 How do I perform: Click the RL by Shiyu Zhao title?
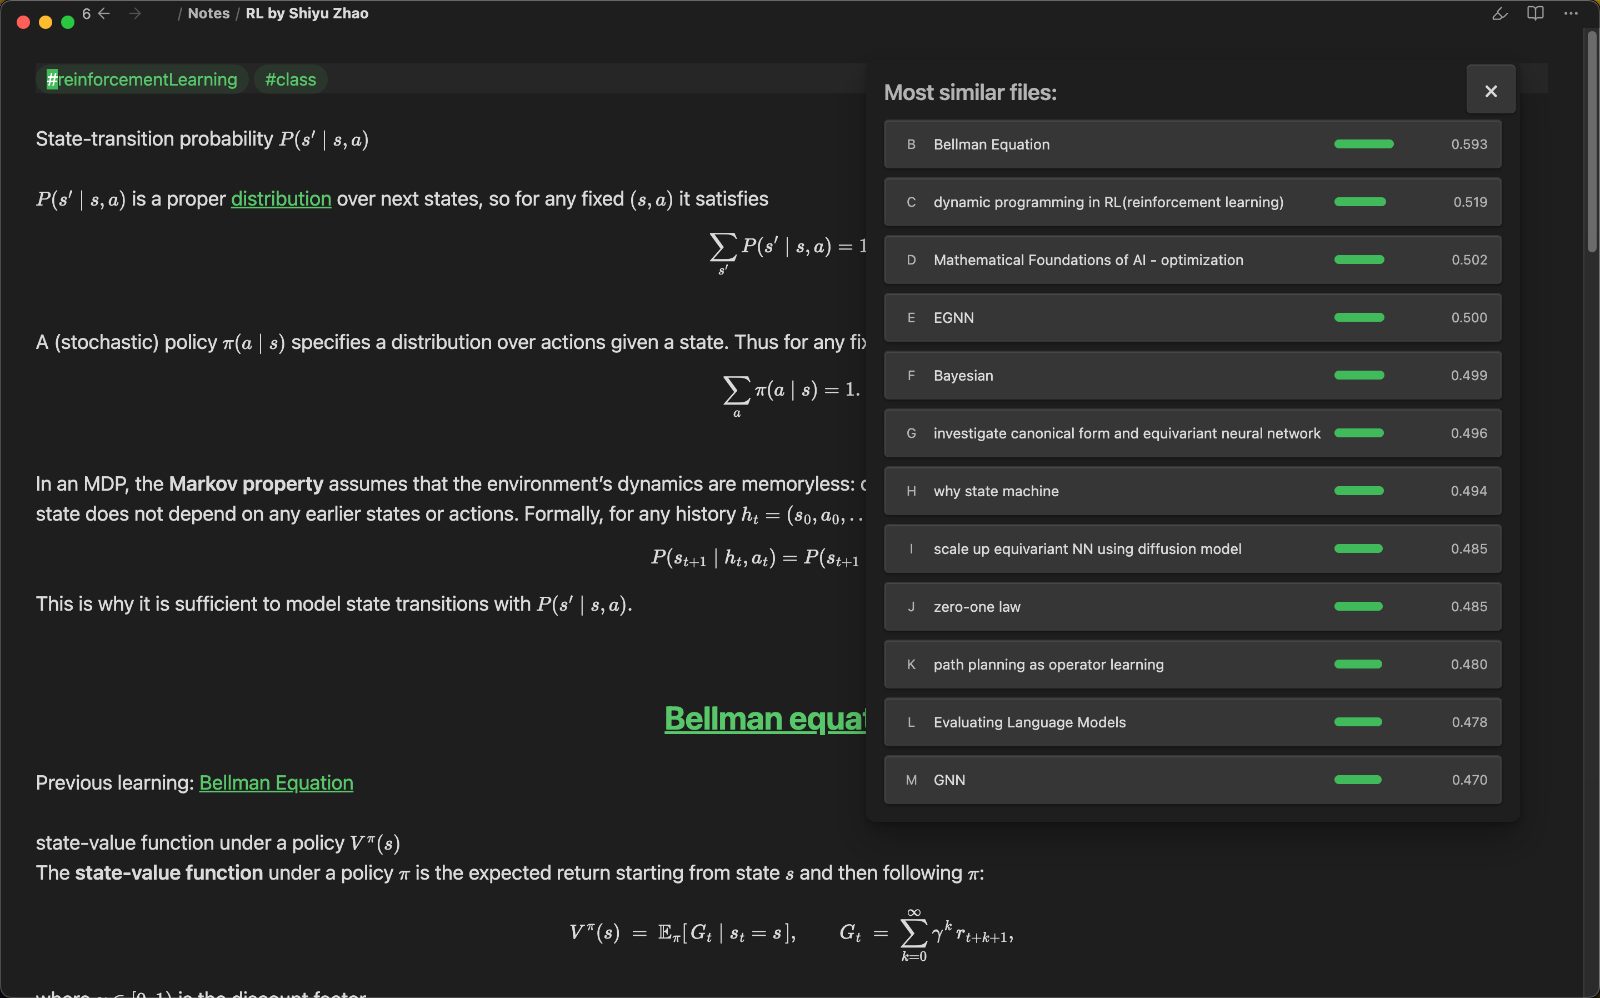pos(307,14)
